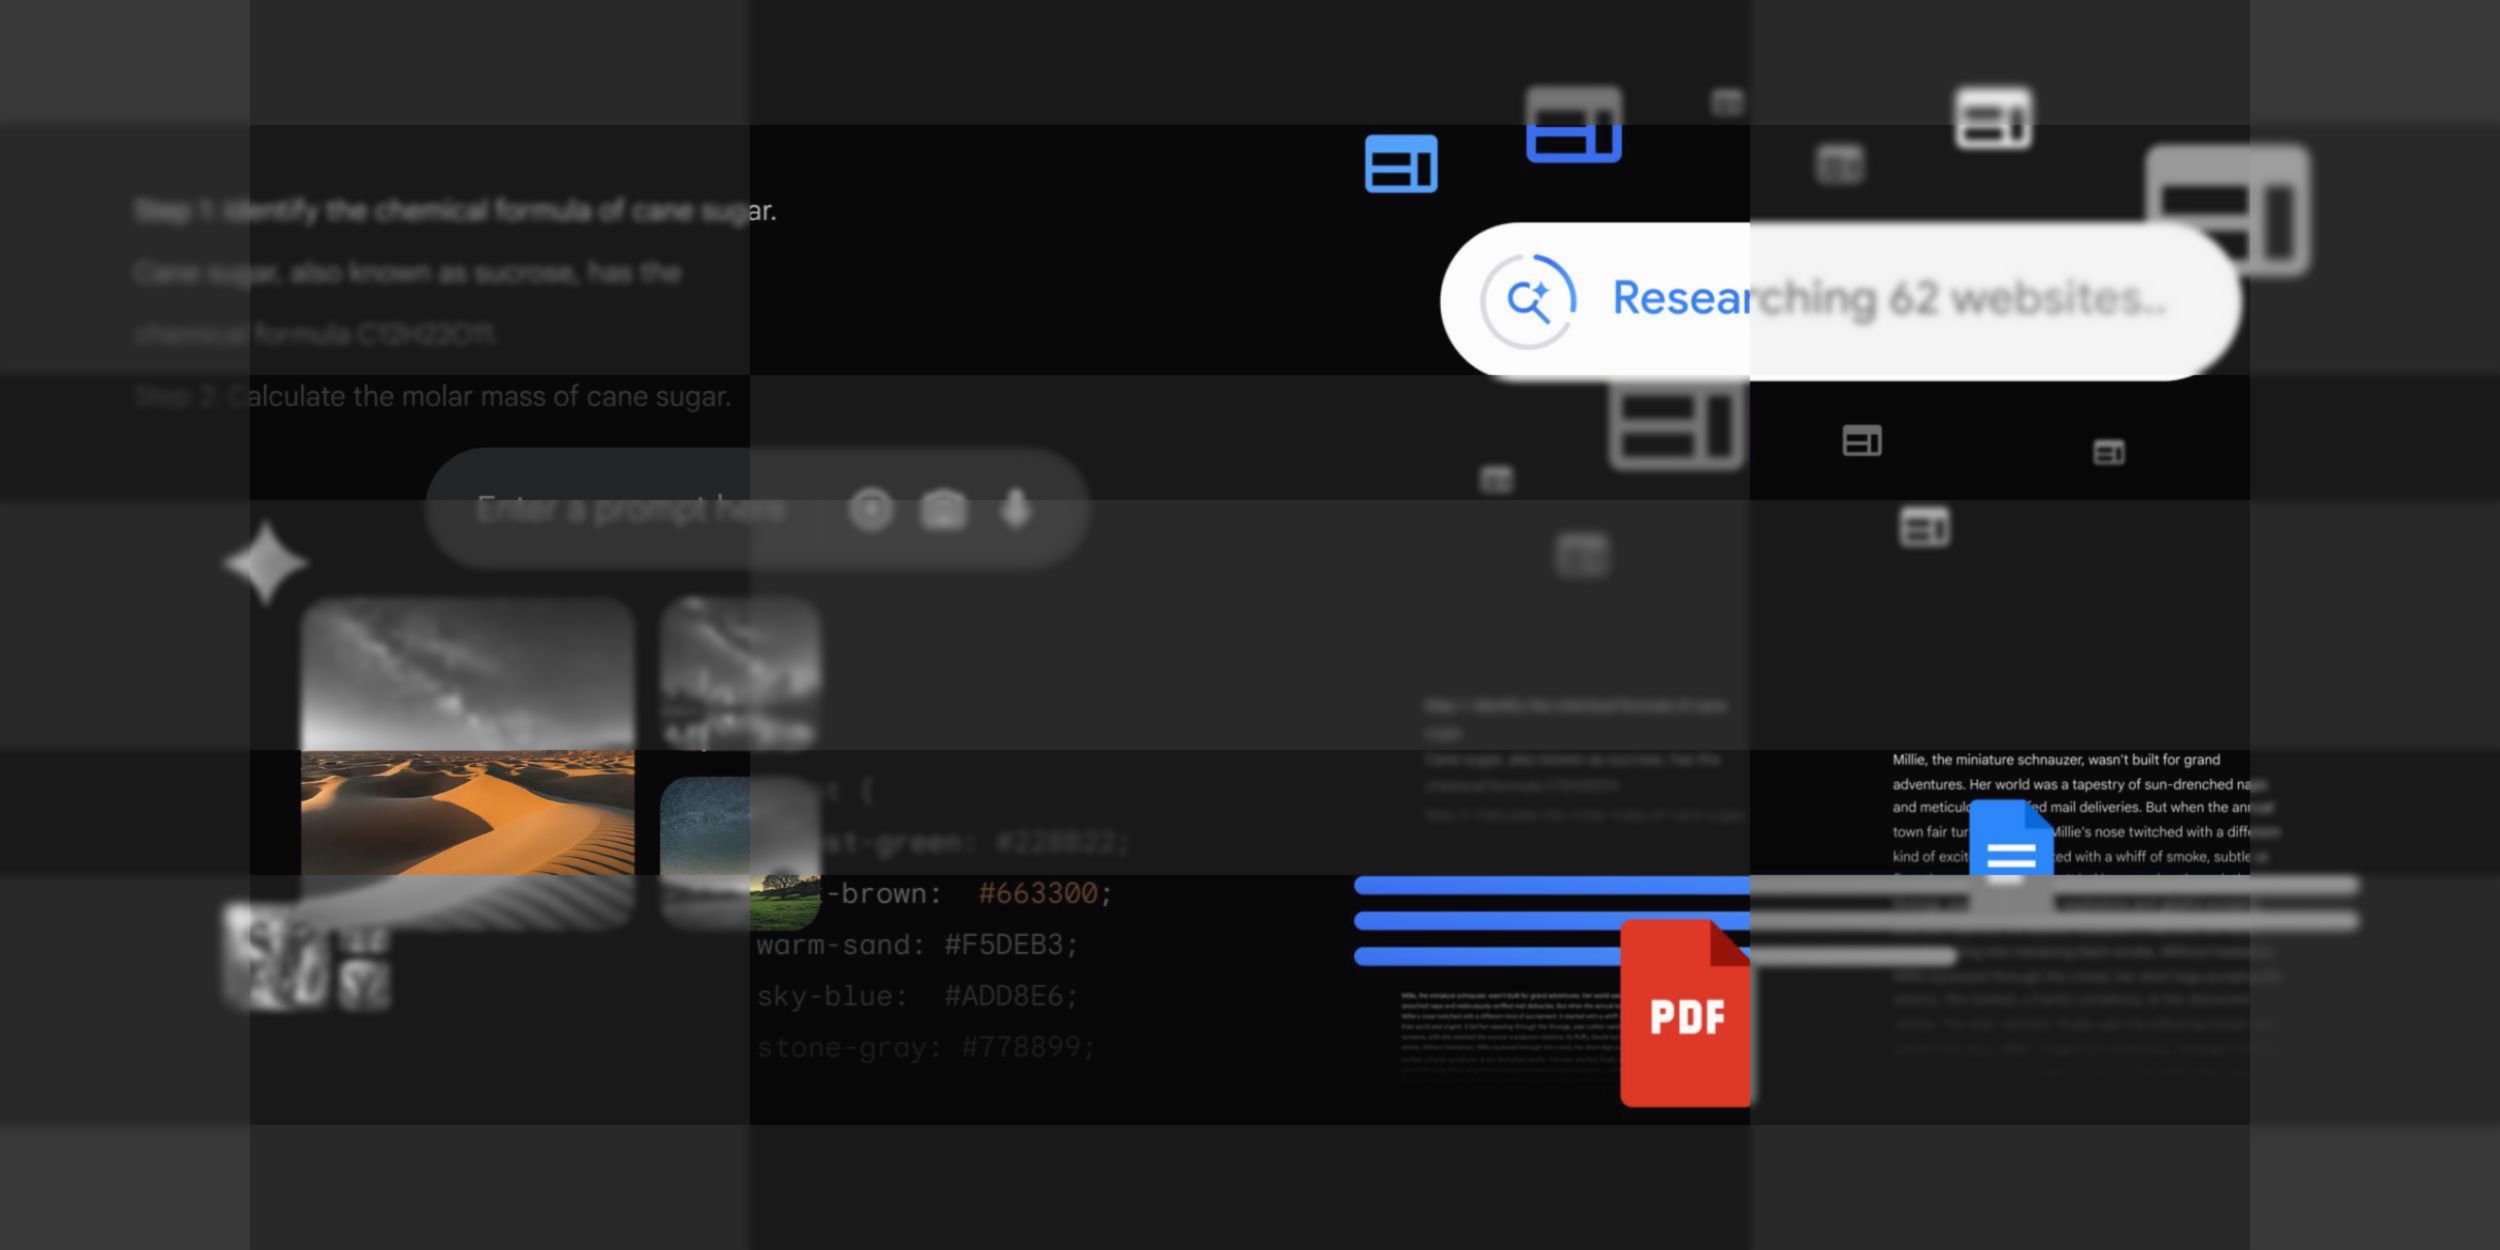Click the plus icon in the prompt bar
This screenshot has width=2500, height=1250.
871,510
